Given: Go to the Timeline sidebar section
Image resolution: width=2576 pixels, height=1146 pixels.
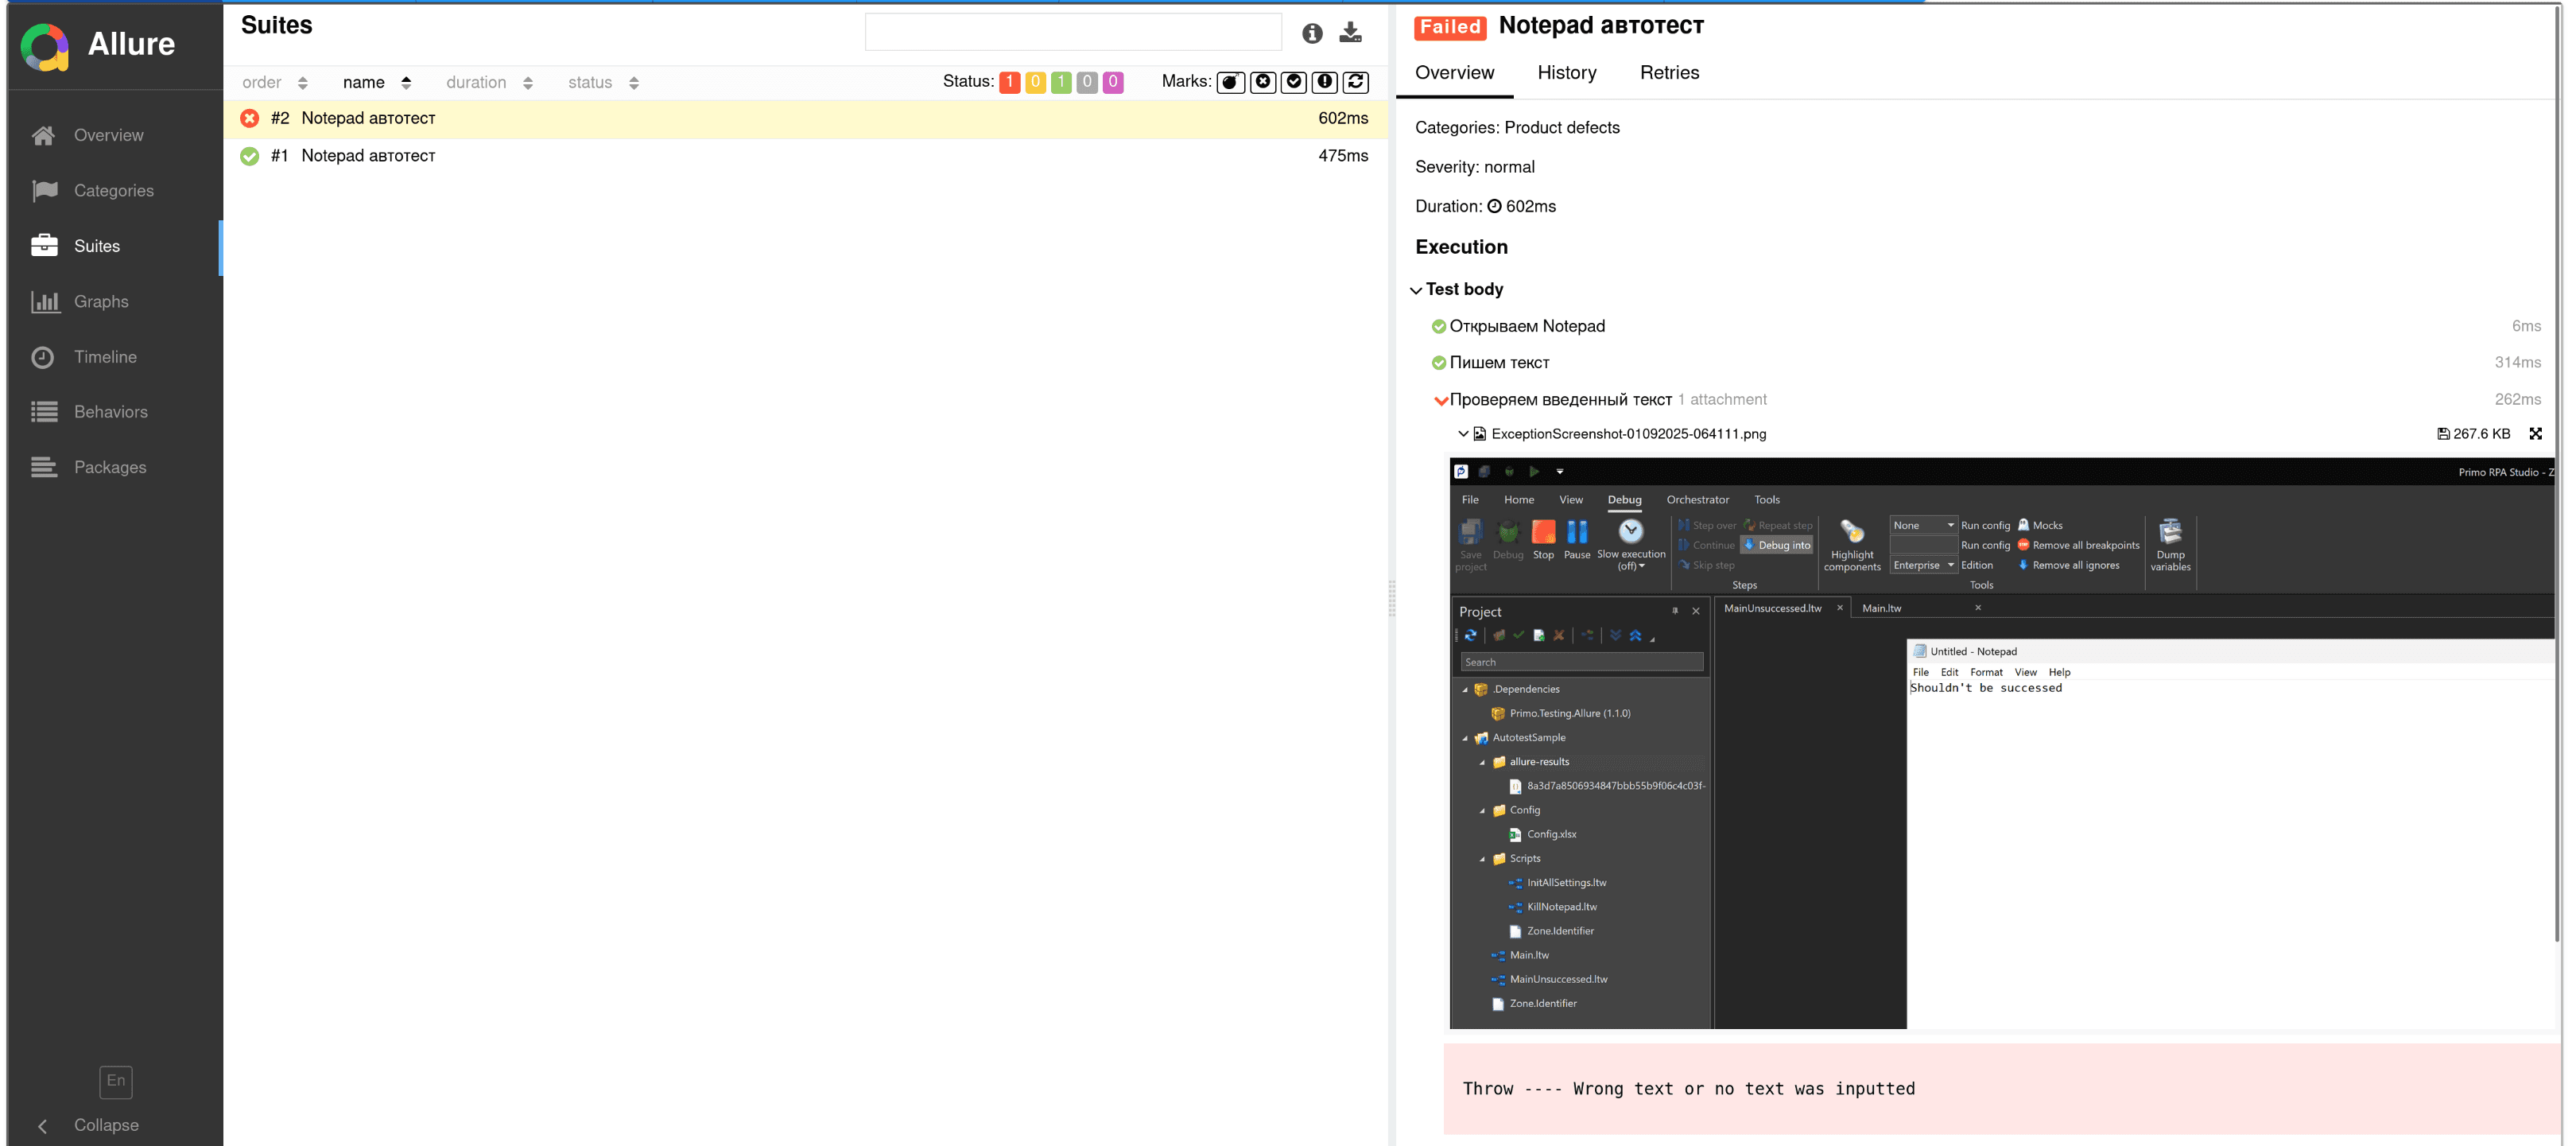Looking at the screenshot, I should click(104, 357).
